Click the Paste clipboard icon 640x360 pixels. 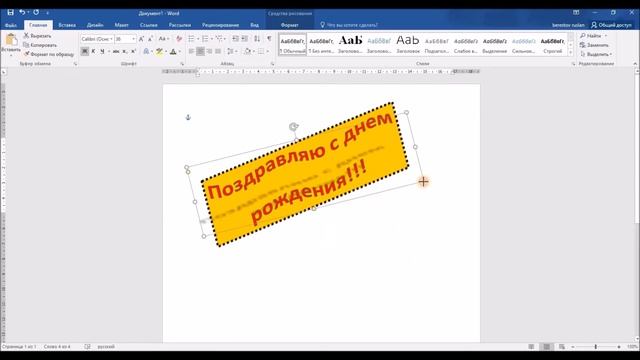click(x=11, y=40)
